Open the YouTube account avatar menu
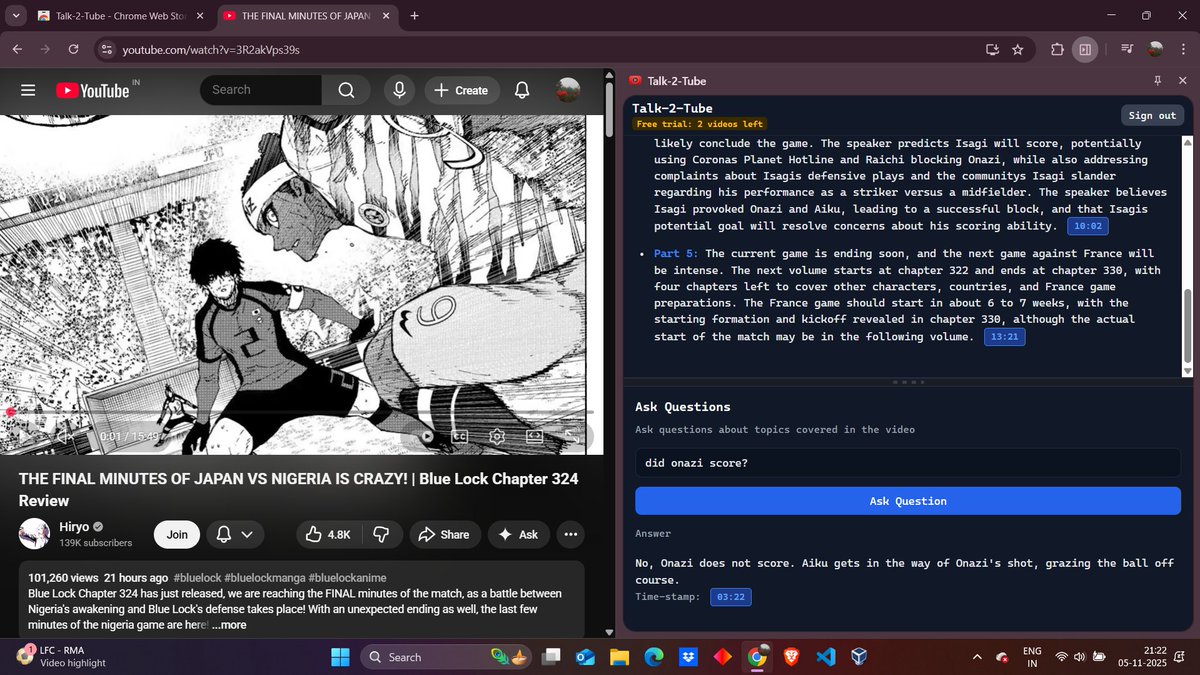The image size is (1200, 675). pyautogui.click(x=568, y=90)
